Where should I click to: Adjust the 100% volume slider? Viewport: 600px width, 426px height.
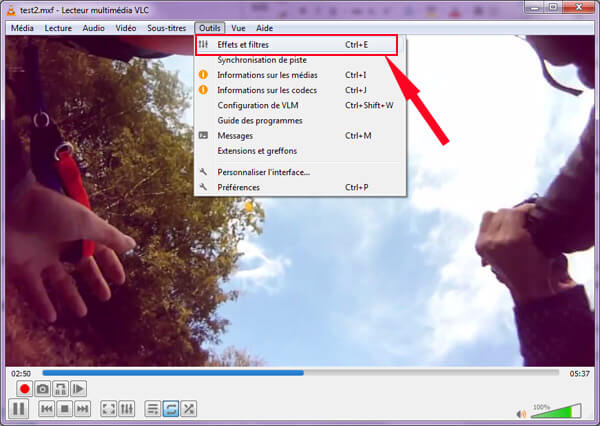pyautogui.click(x=556, y=411)
